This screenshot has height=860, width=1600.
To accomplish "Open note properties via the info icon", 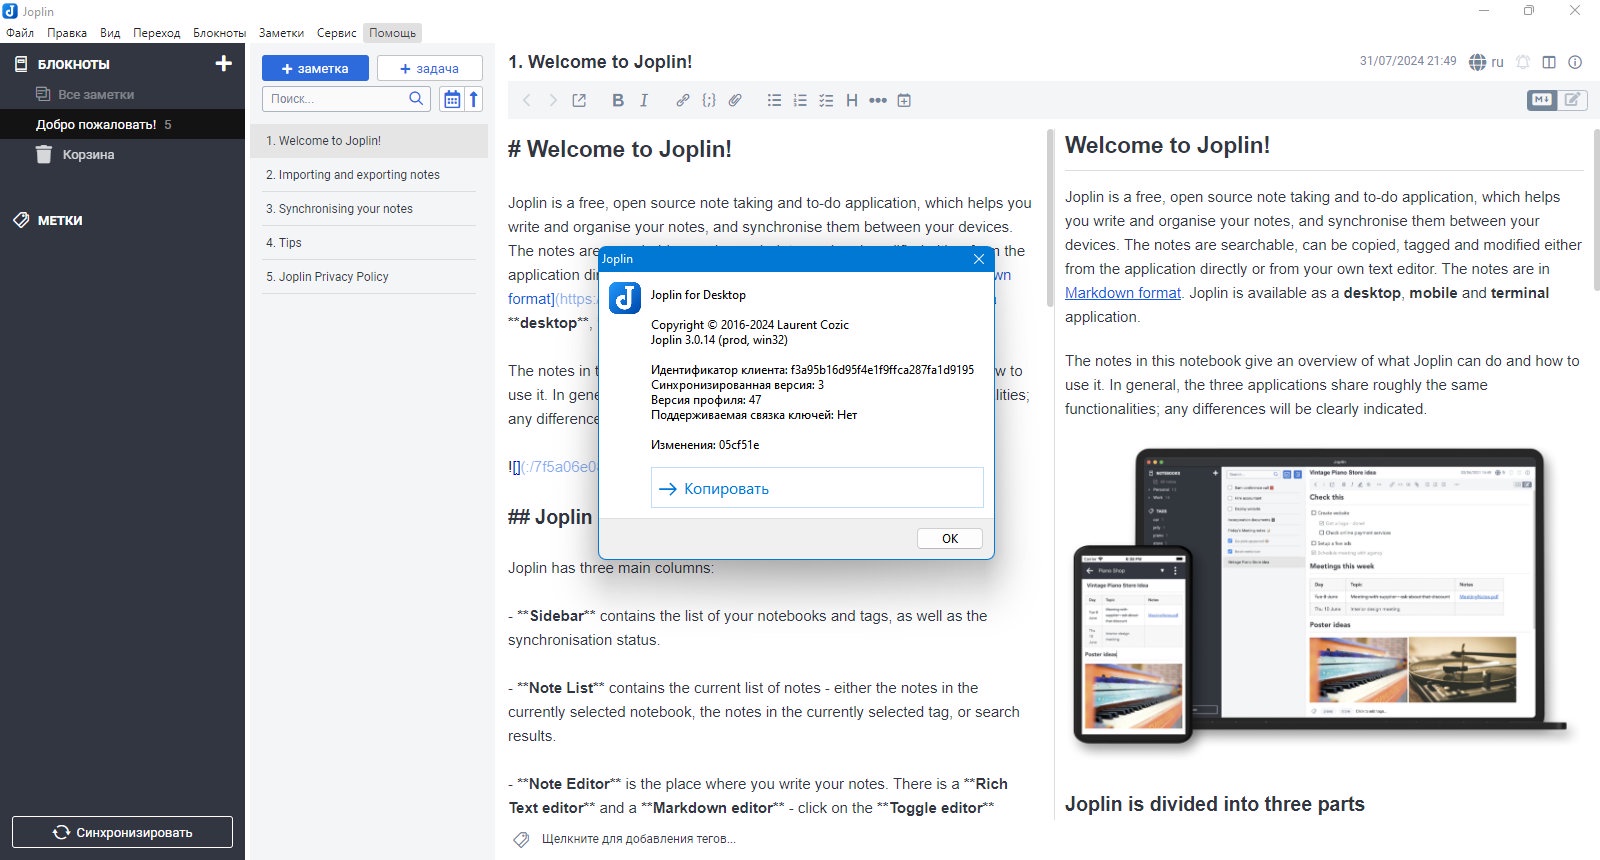I will click(x=1575, y=62).
